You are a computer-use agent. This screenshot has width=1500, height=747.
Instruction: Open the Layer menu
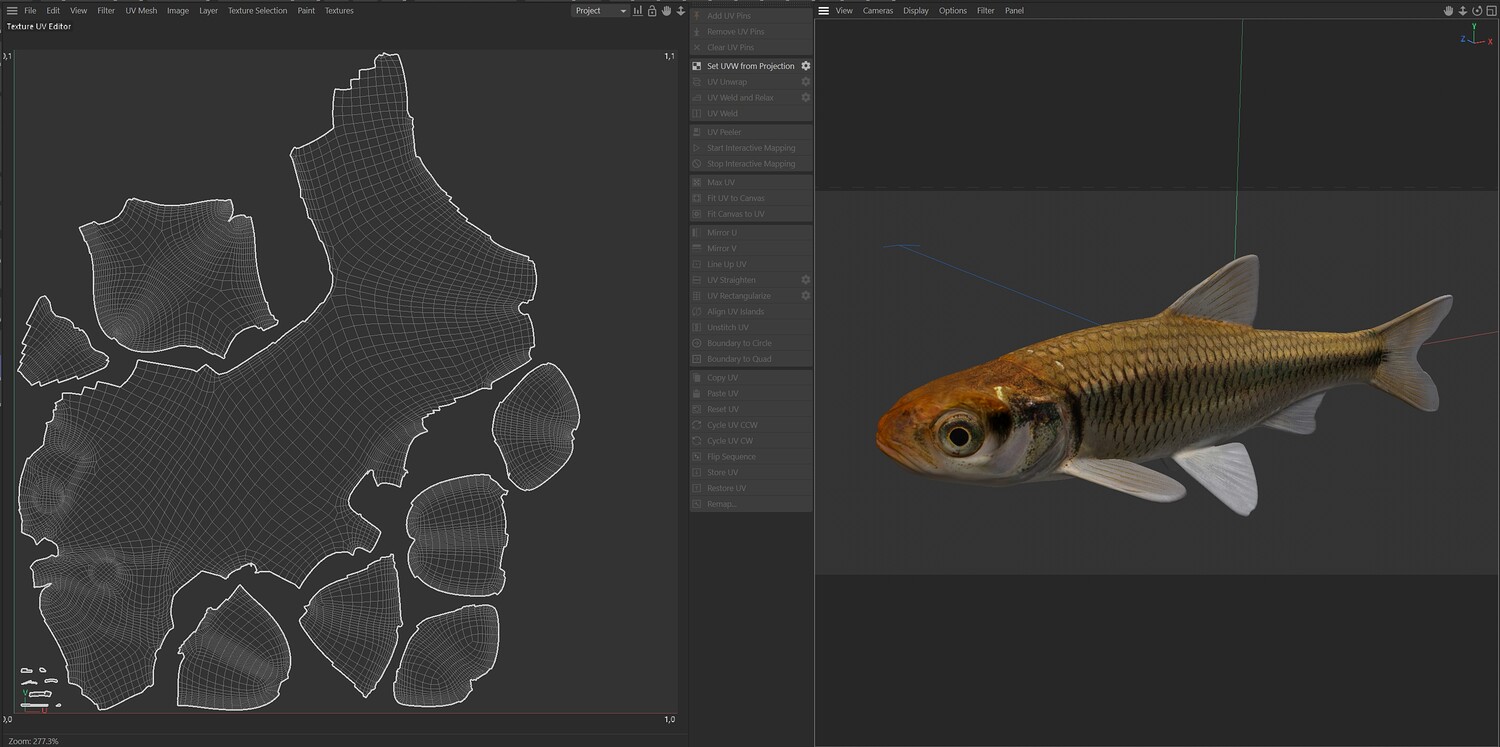tap(208, 10)
